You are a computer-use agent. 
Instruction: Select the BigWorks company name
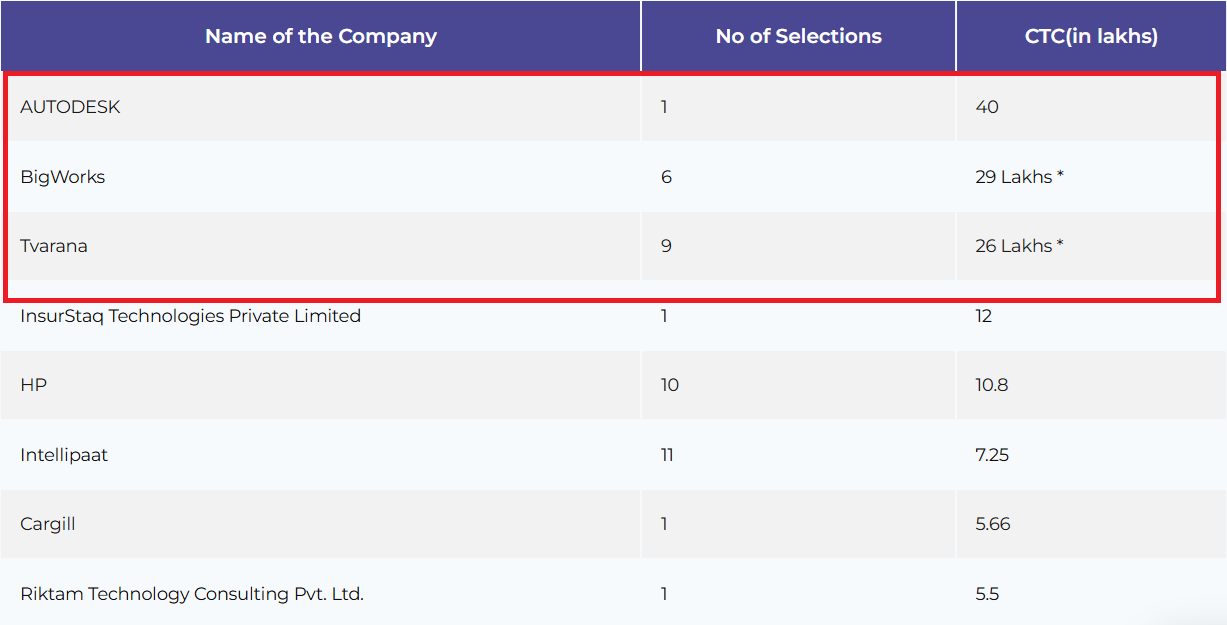click(x=62, y=177)
